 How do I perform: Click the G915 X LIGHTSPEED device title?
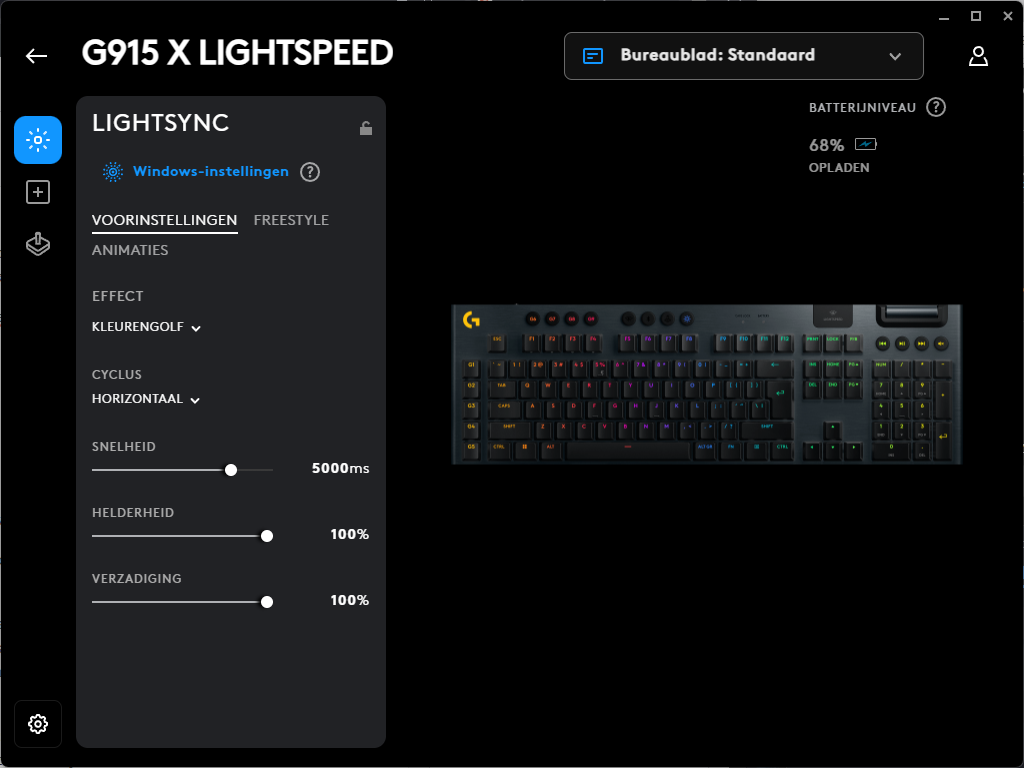click(x=238, y=53)
